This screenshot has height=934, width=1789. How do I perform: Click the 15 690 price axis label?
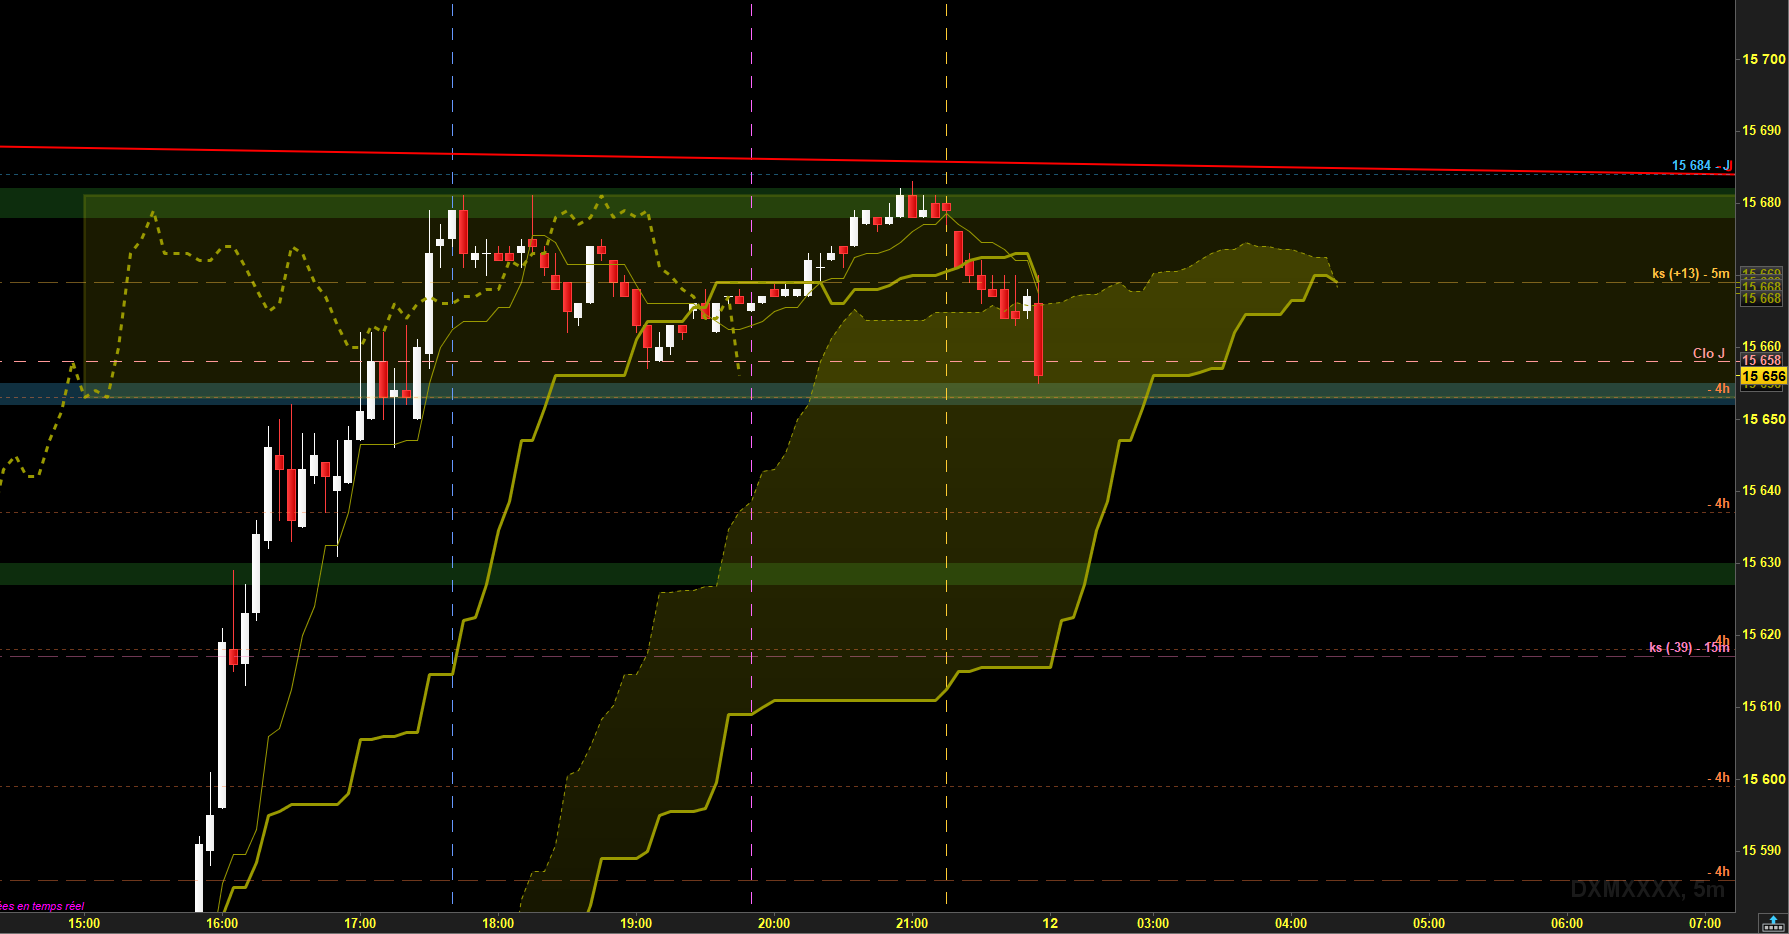coord(1762,130)
